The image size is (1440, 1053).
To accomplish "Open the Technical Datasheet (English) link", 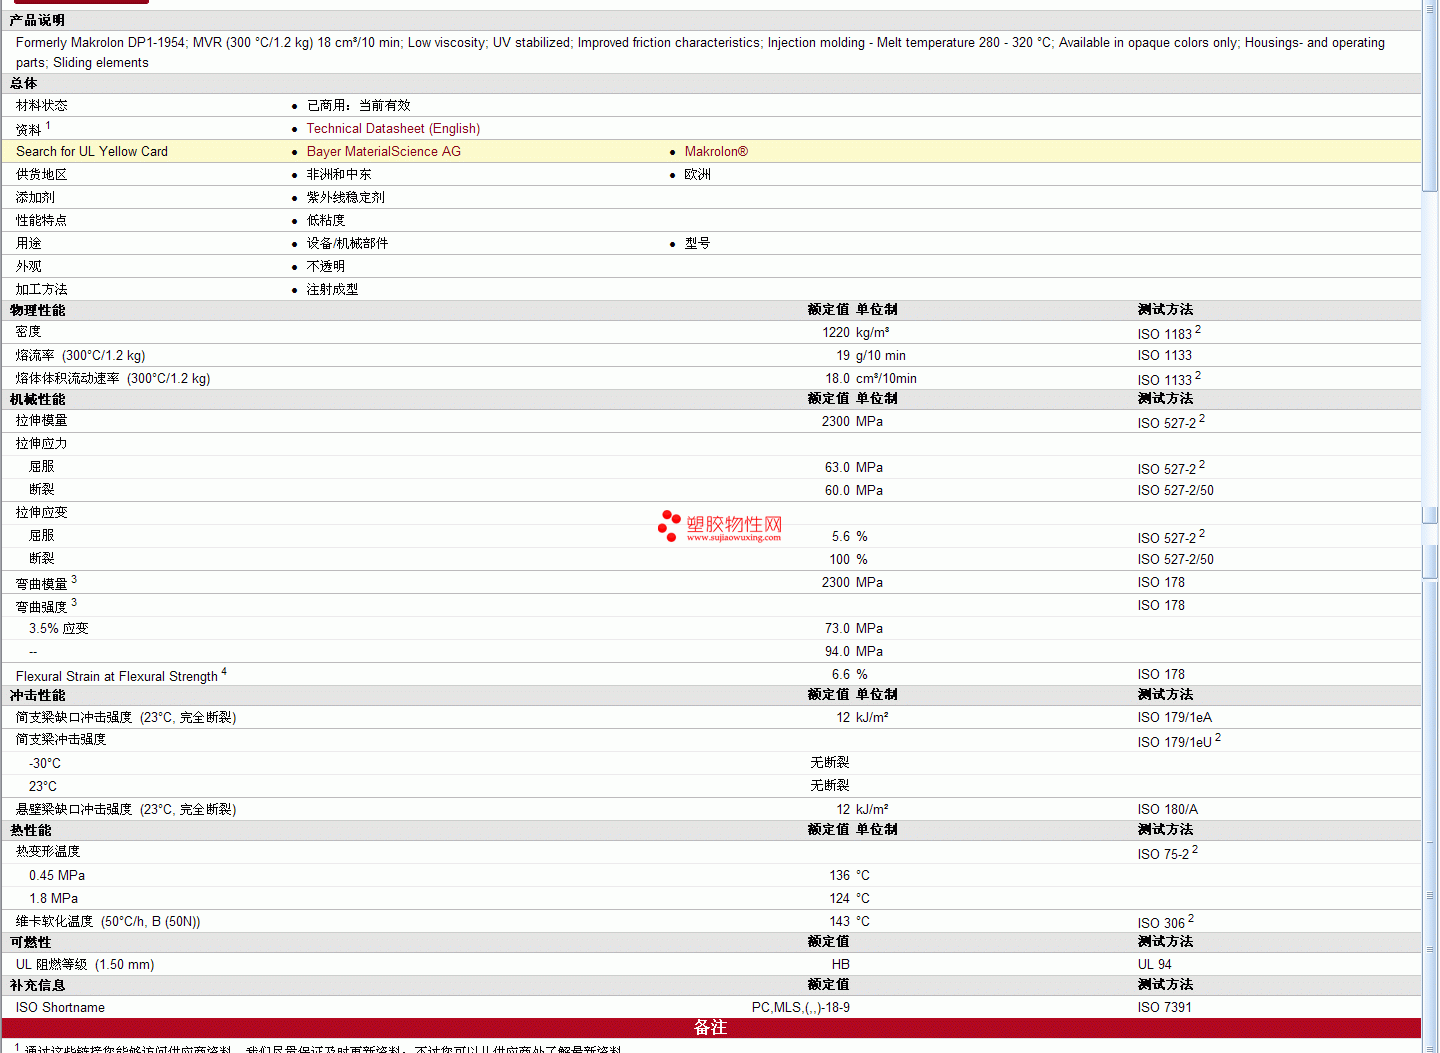I will 393,129.
